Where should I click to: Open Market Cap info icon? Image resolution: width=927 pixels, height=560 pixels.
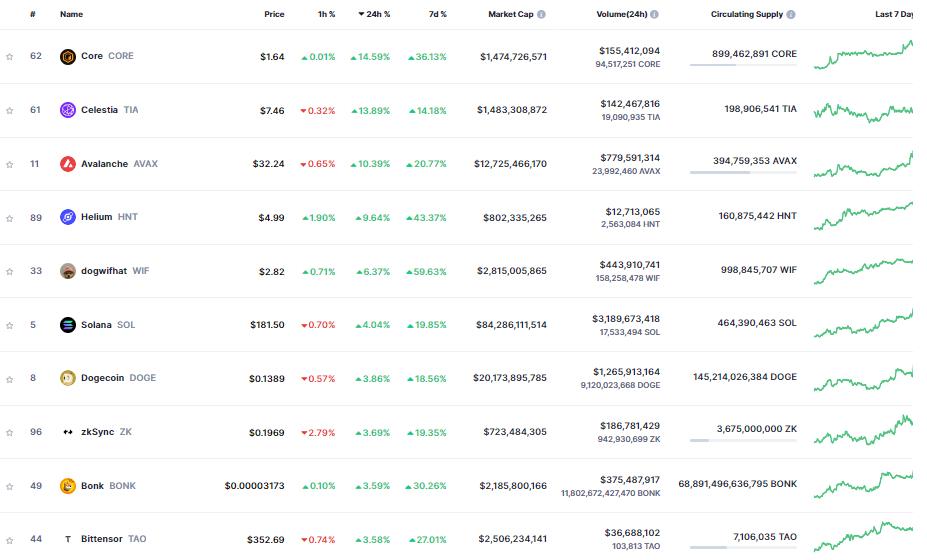[541, 14]
